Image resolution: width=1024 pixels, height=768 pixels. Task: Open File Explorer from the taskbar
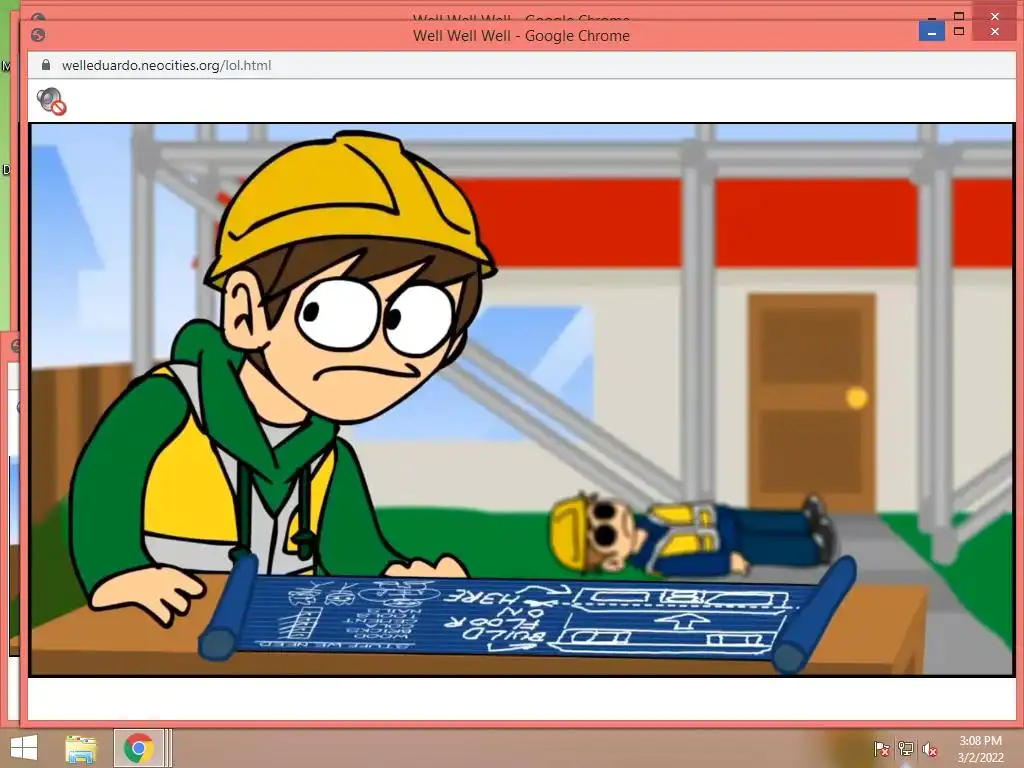(81, 748)
